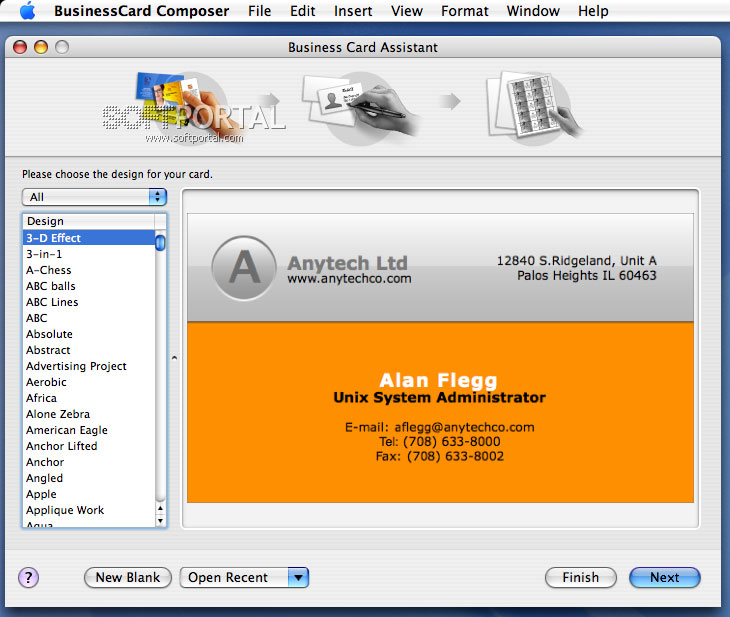
Task: Select the ABC Lines design
Action: pos(89,302)
